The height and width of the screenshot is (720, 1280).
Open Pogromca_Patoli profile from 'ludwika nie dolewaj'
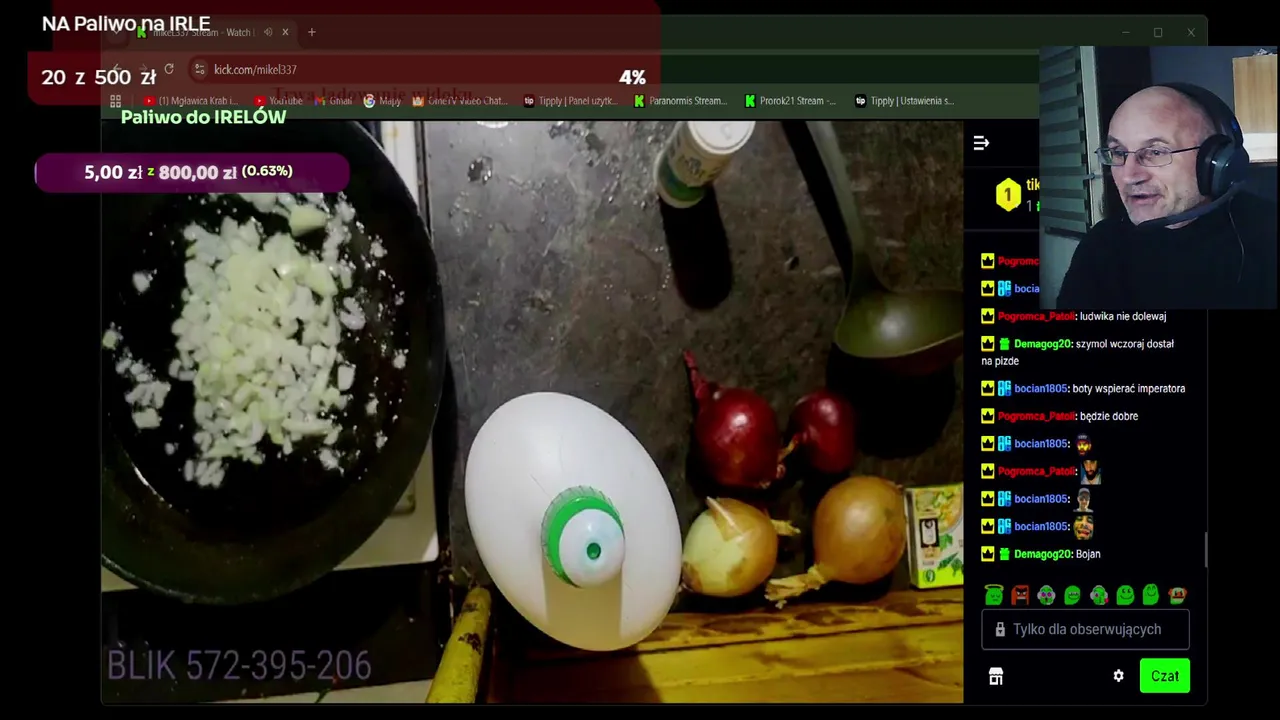tap(1036, 316)
